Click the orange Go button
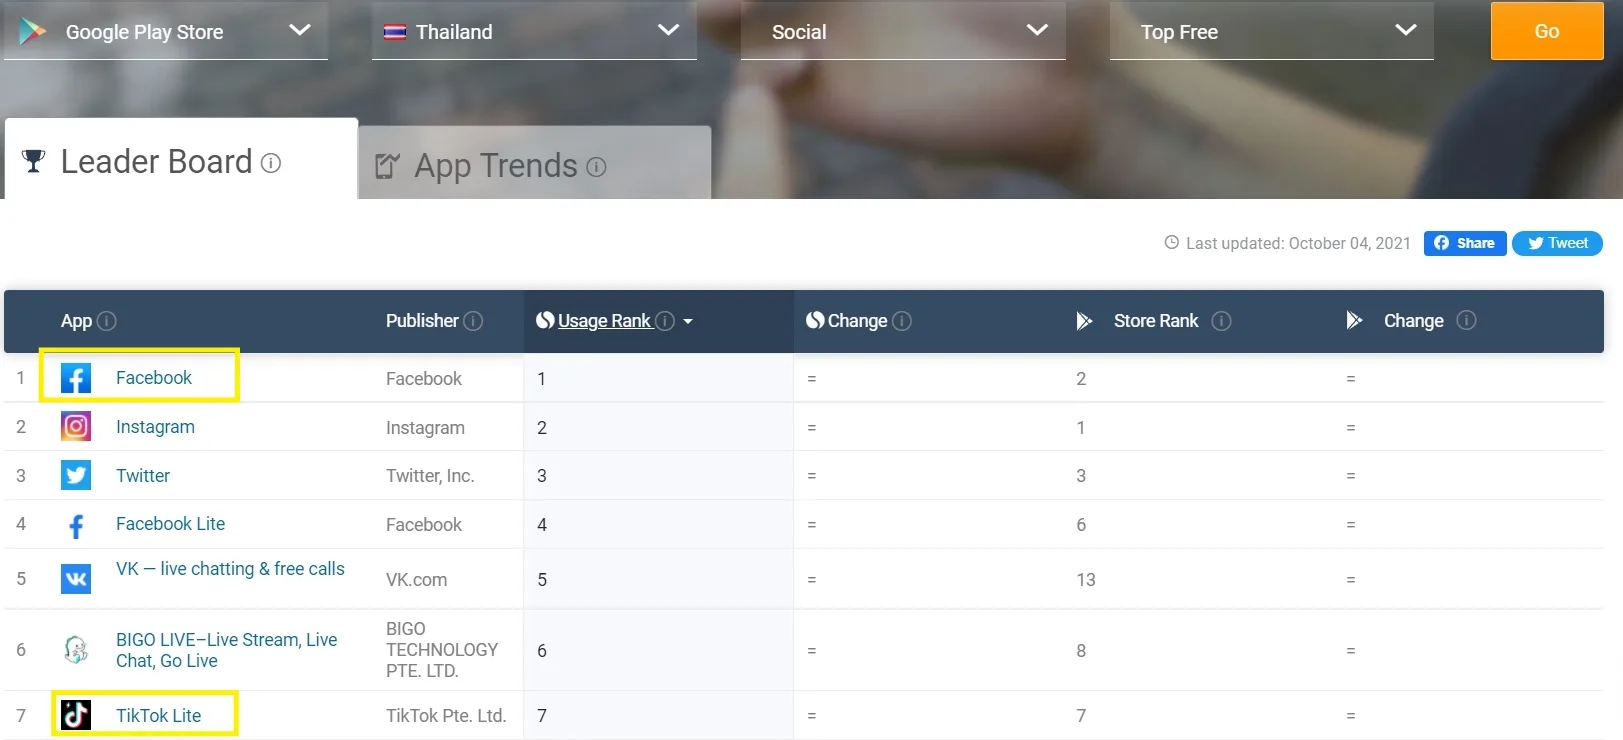 click(1547, 31)
